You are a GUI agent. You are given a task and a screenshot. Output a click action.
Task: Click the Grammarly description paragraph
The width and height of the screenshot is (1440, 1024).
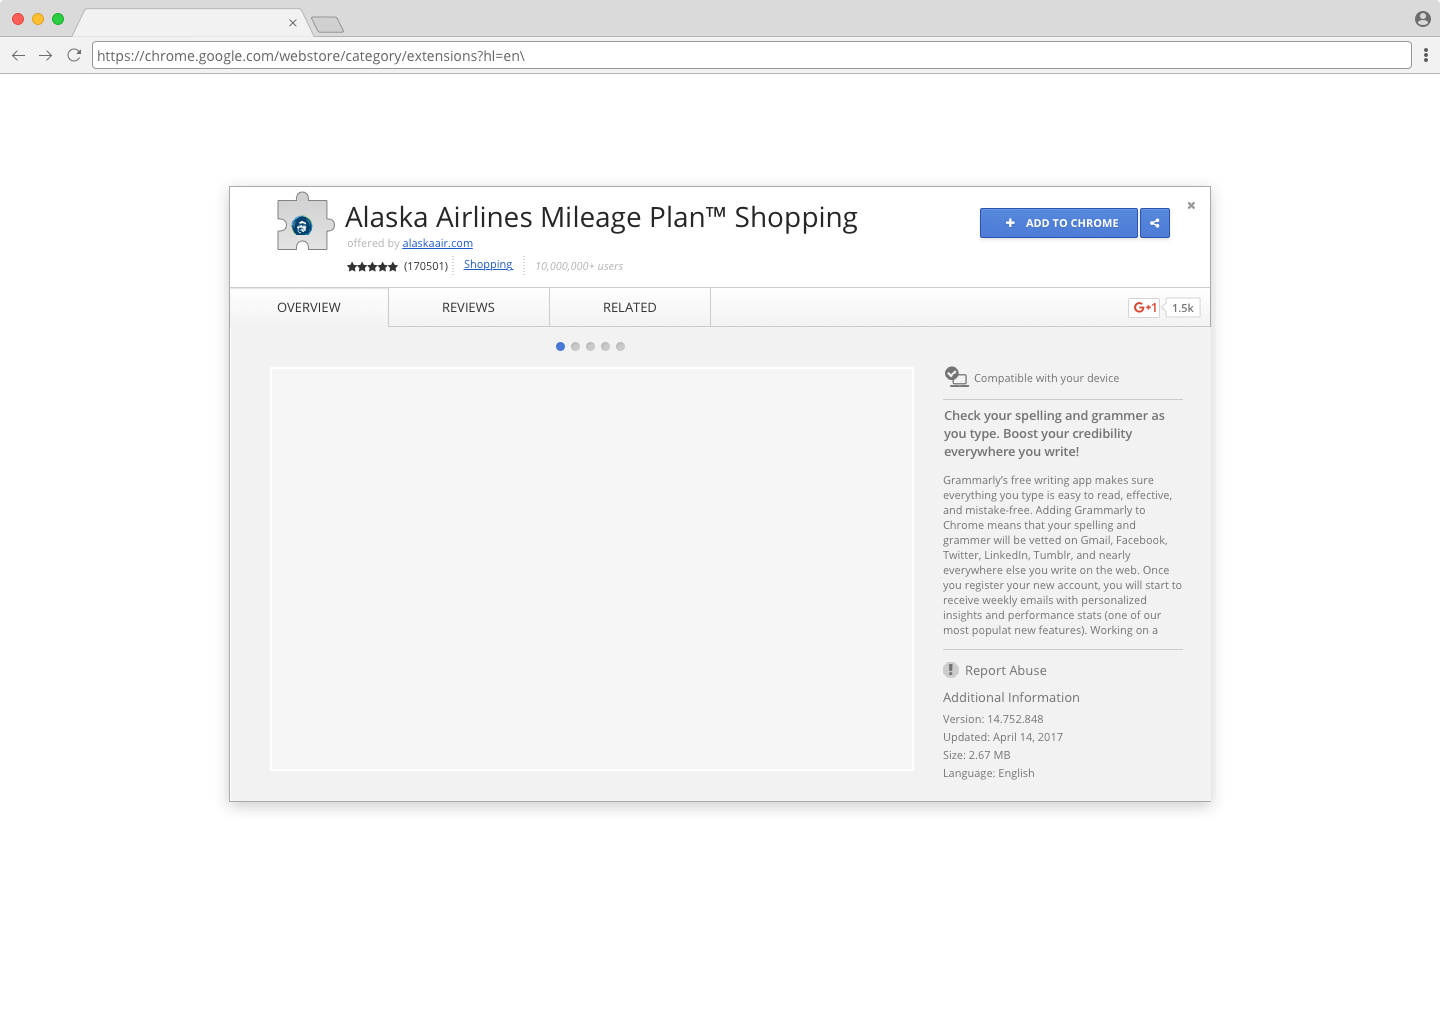click(1062, 555)
